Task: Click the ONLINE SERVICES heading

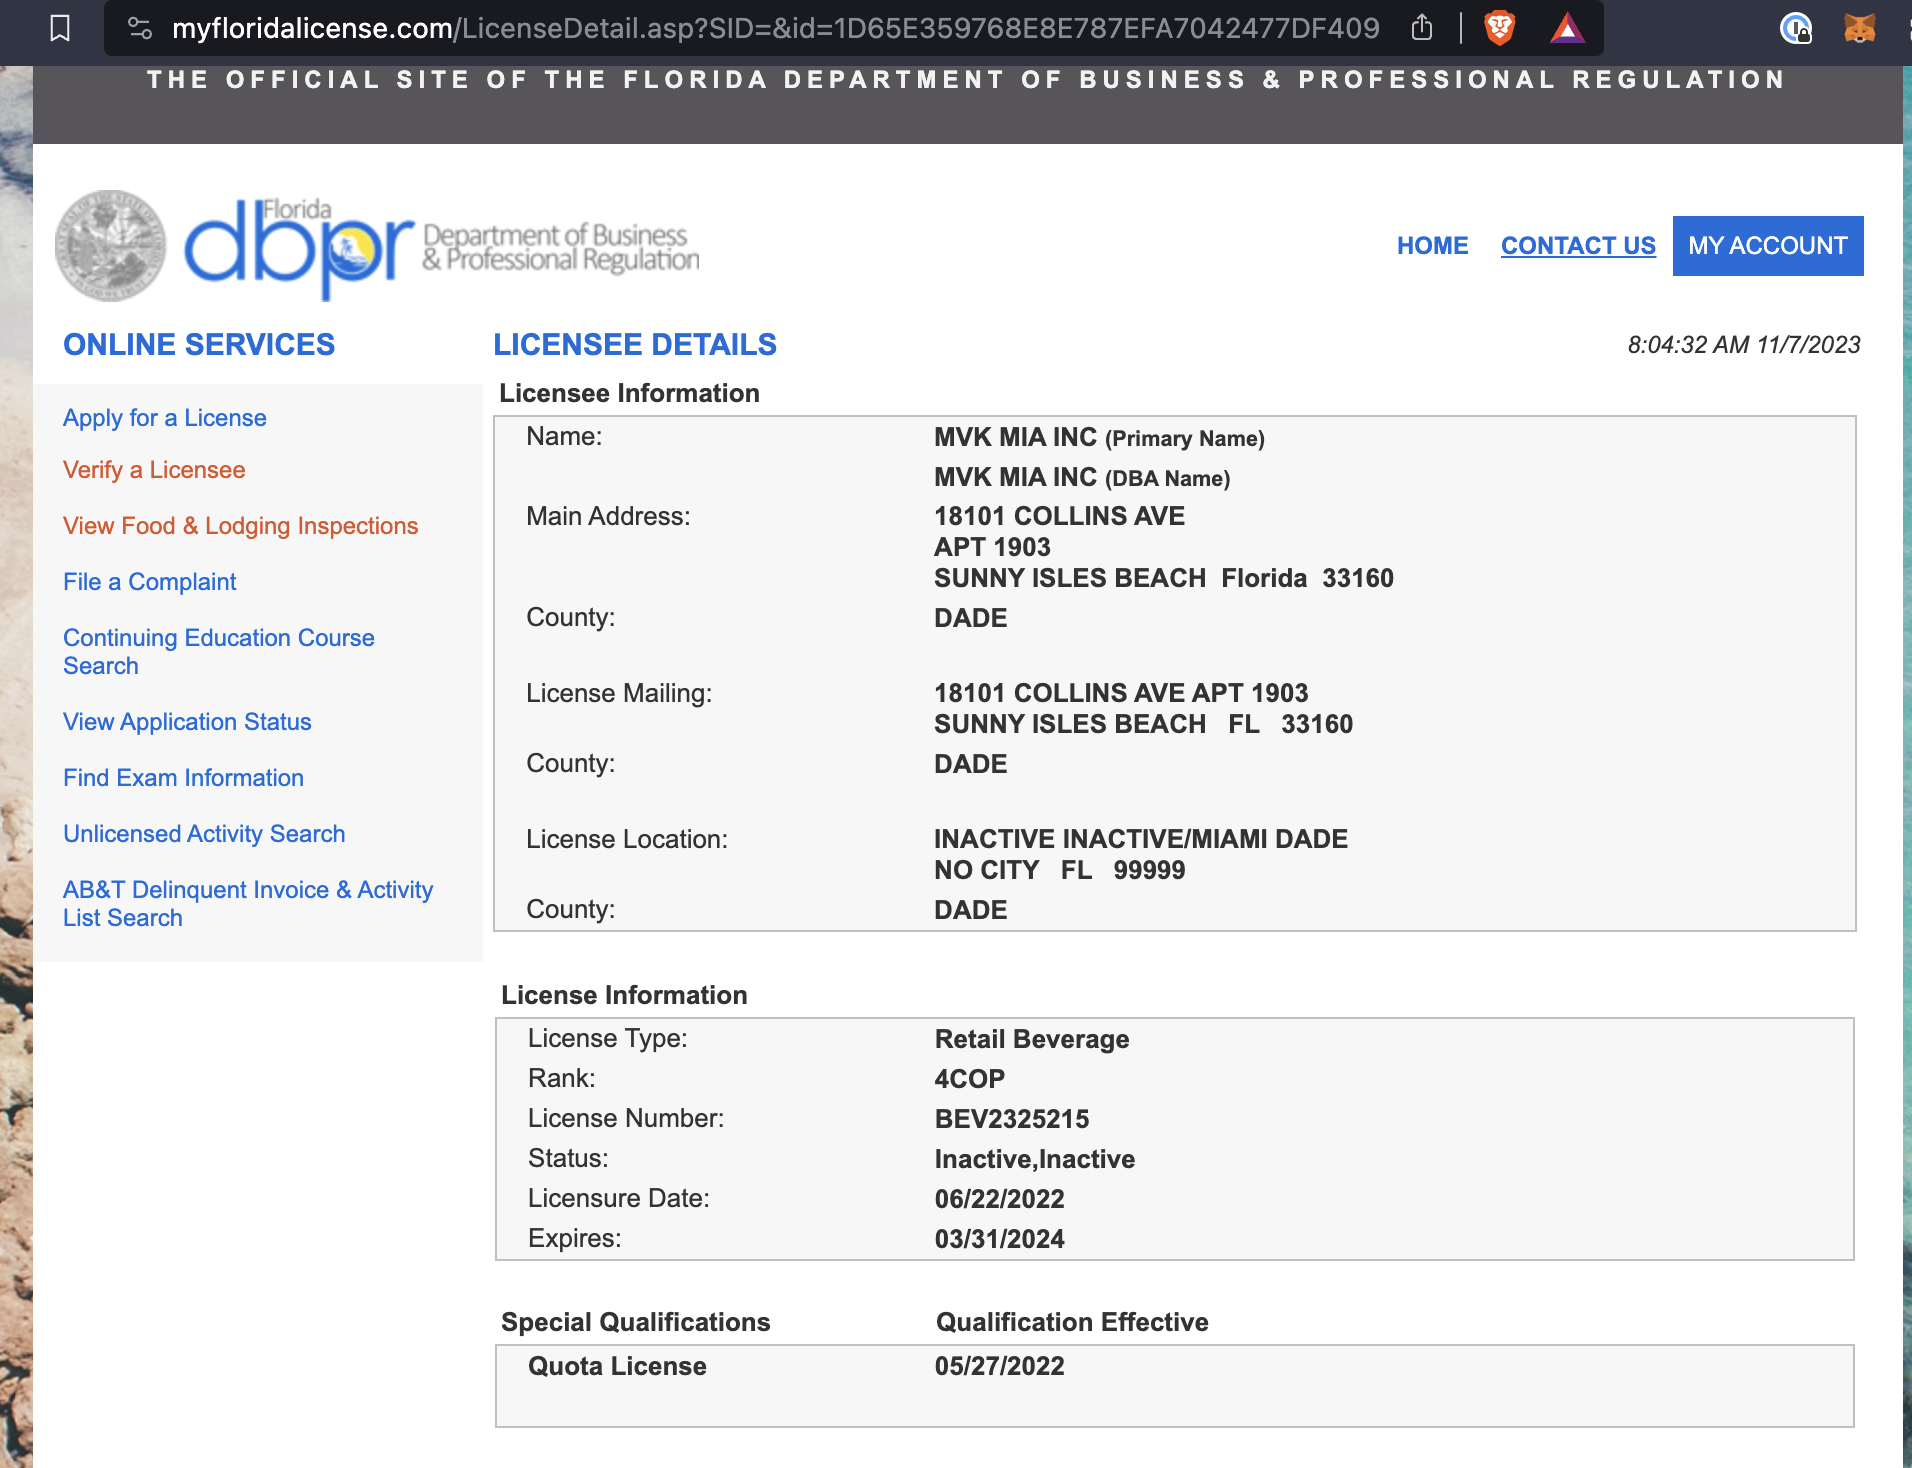Action: tap(199, 345)
